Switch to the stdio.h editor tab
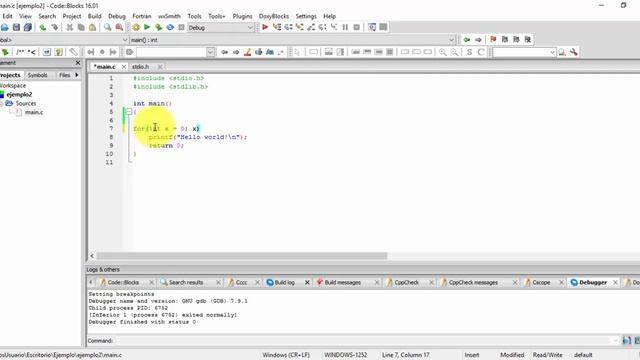Image resolution: width=640 pixels, height=360 pixels. click(x=140, y=67)
